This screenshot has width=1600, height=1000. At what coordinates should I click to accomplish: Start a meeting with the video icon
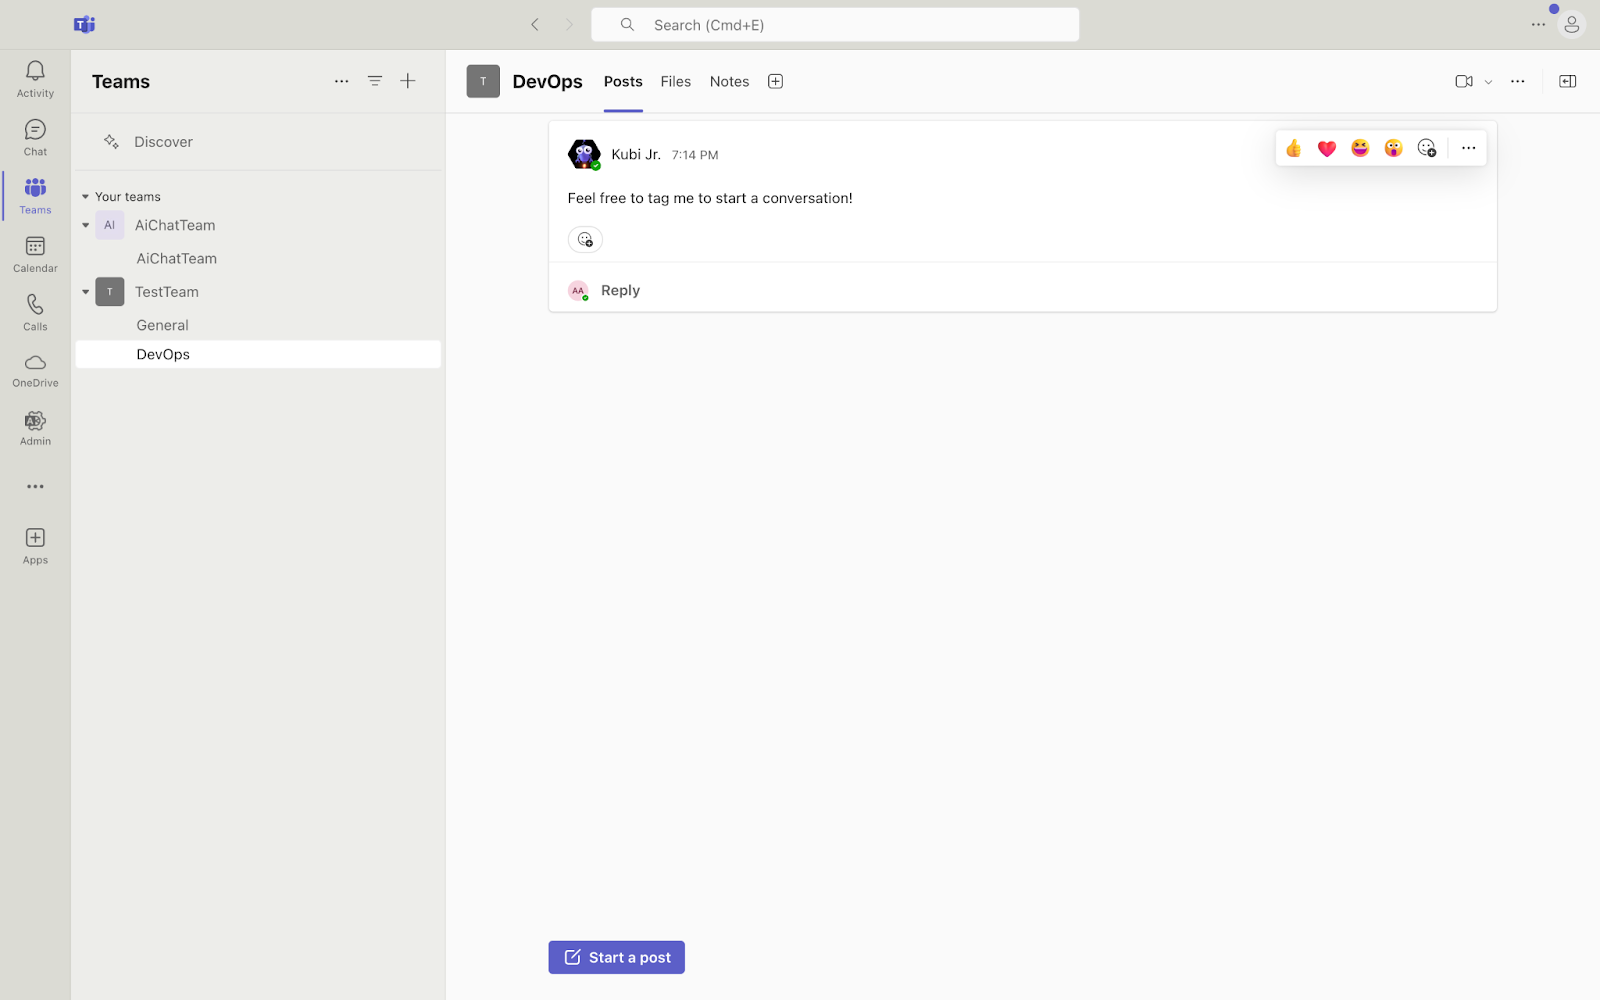1464,81
